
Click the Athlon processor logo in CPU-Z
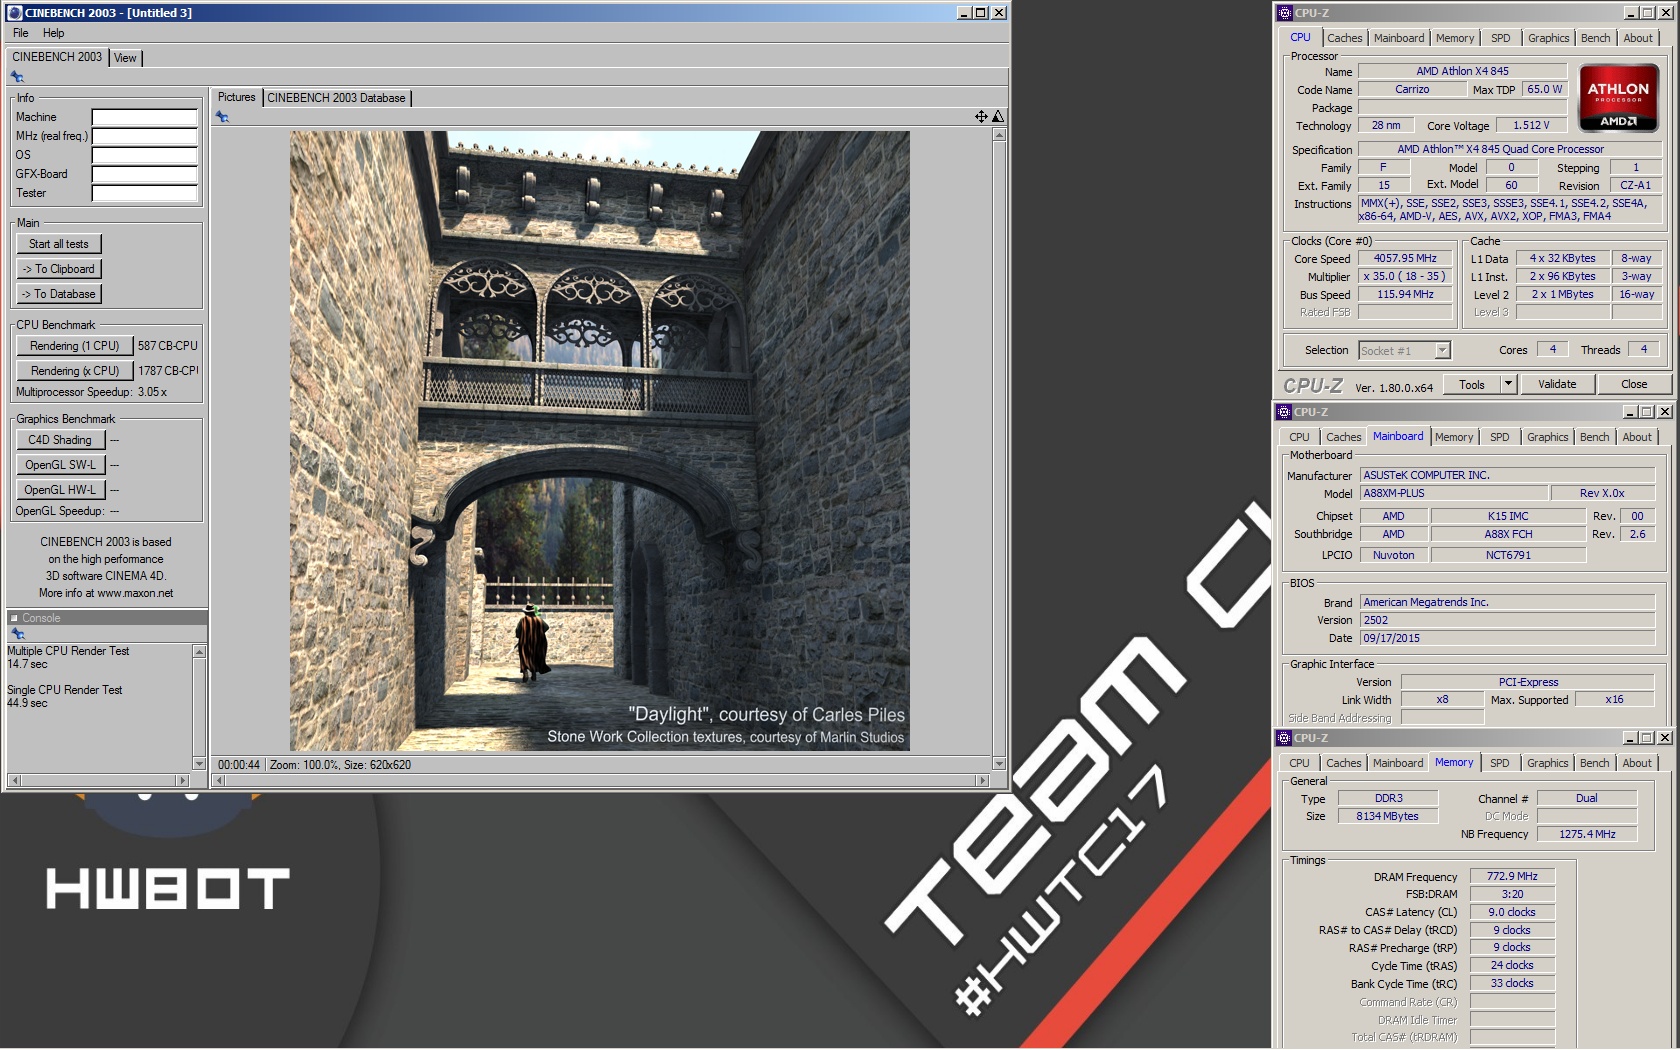coord(1618,97)
